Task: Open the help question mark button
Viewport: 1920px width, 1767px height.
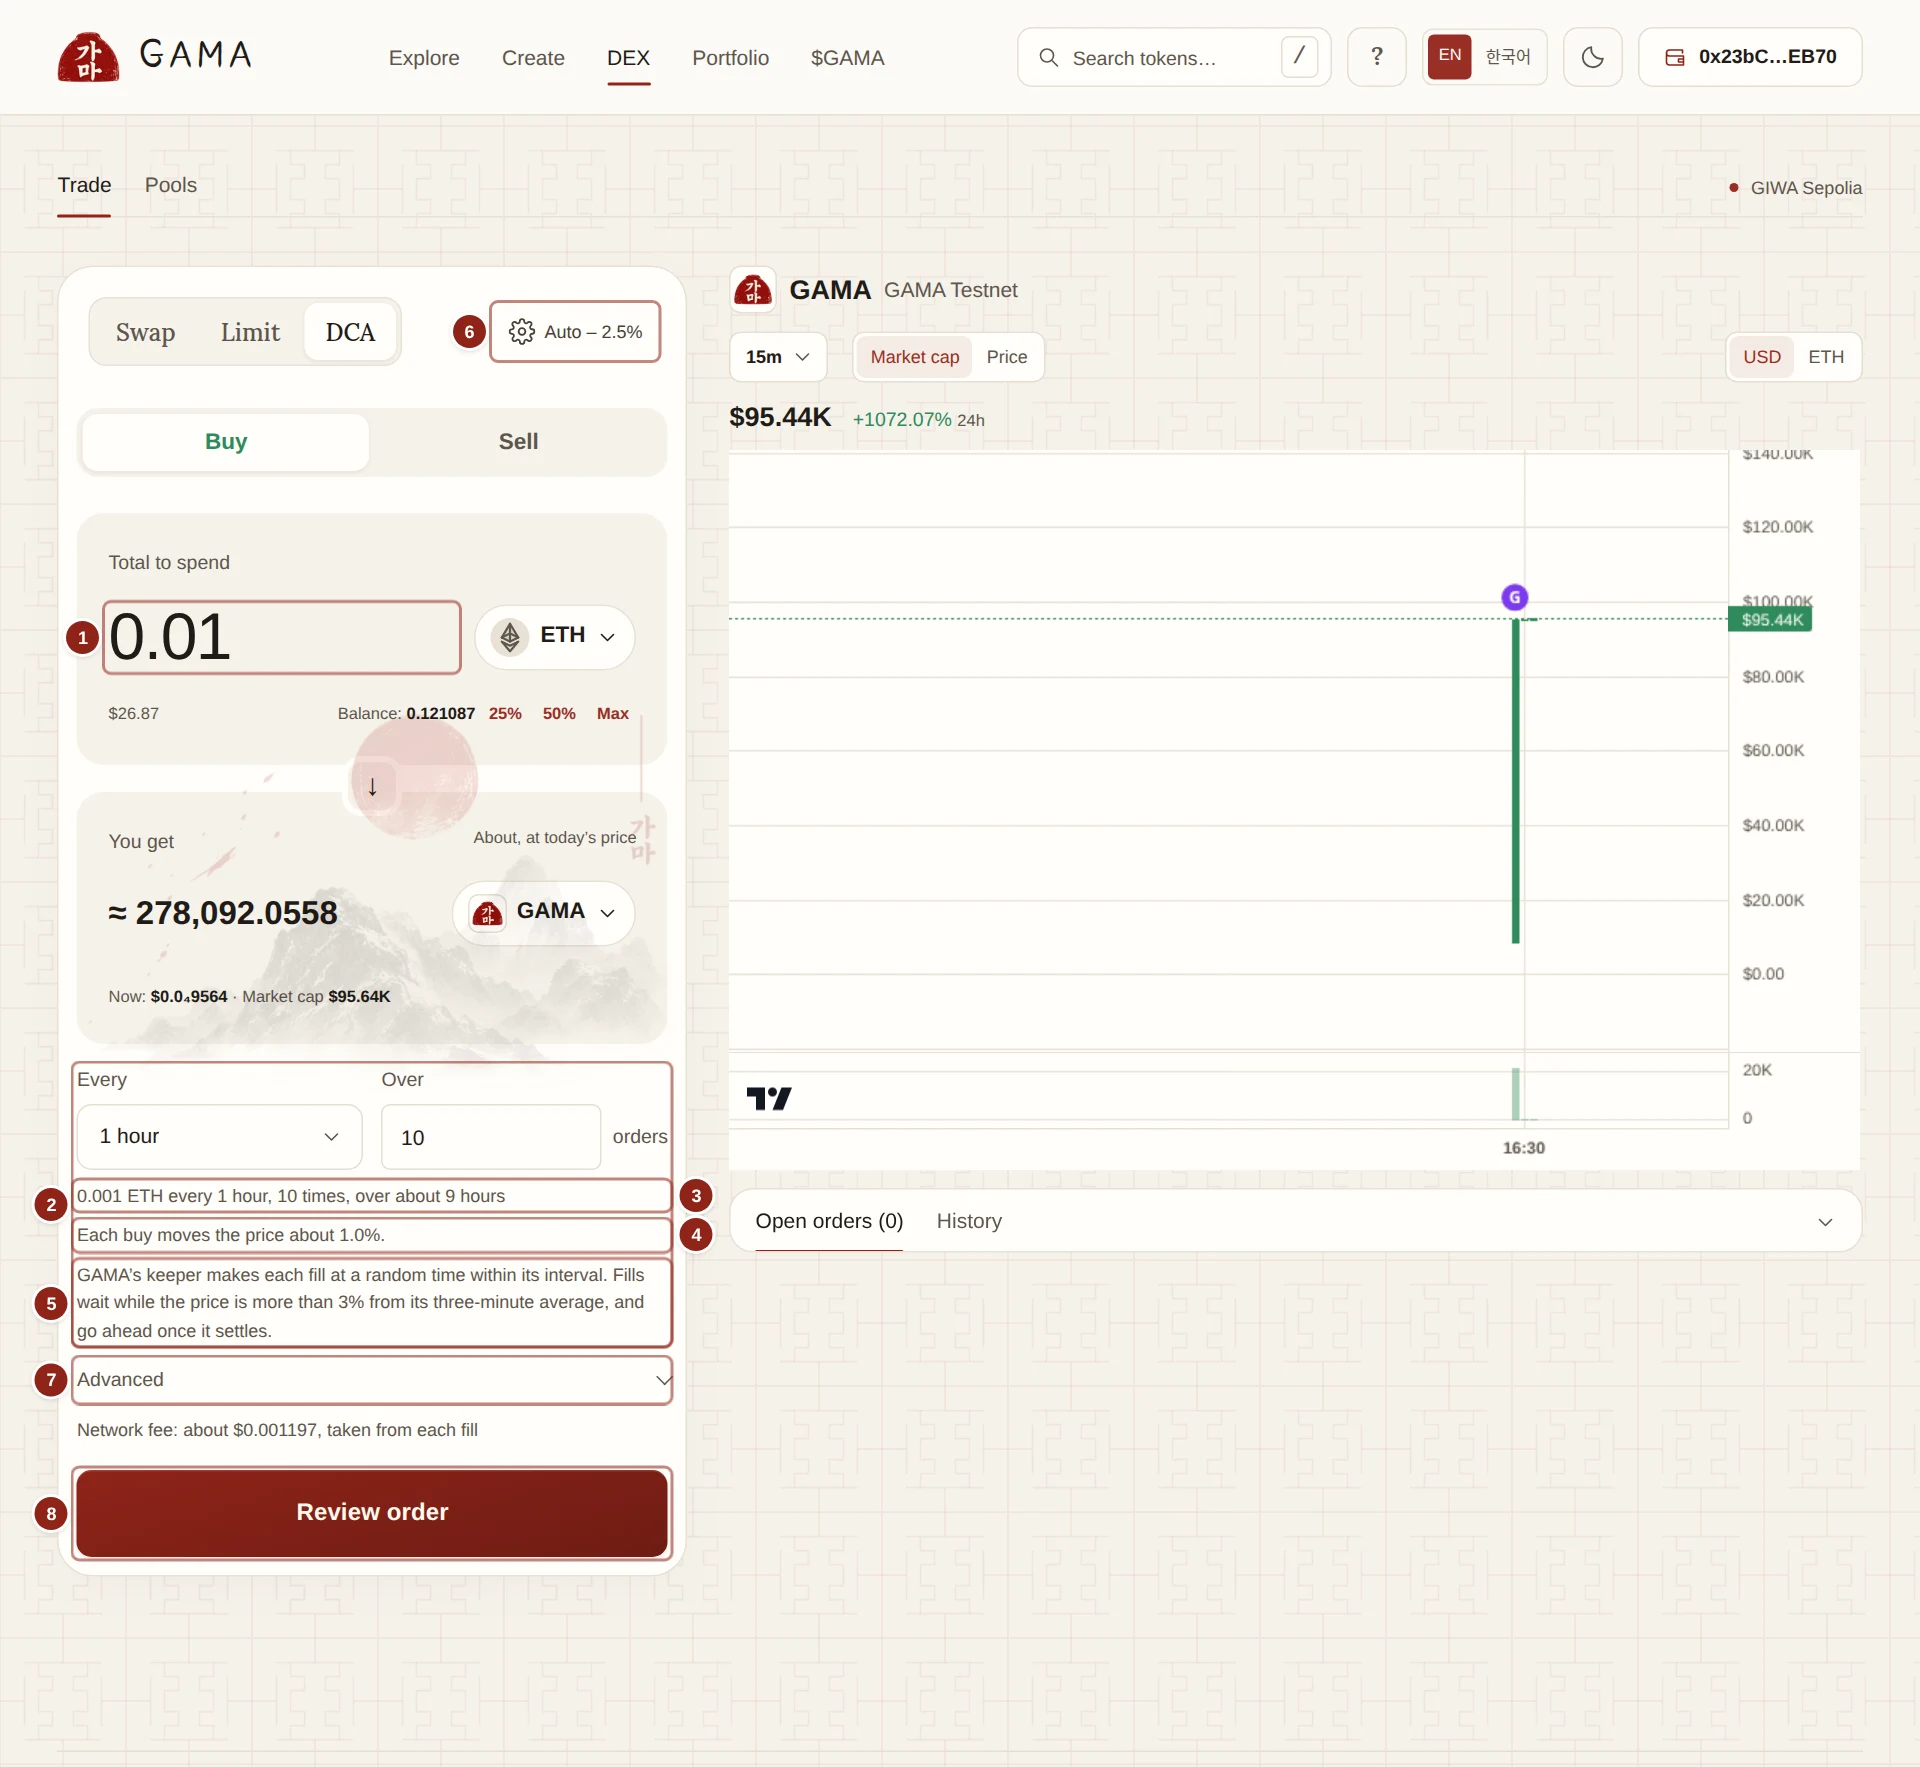Action: (1377, 57)
